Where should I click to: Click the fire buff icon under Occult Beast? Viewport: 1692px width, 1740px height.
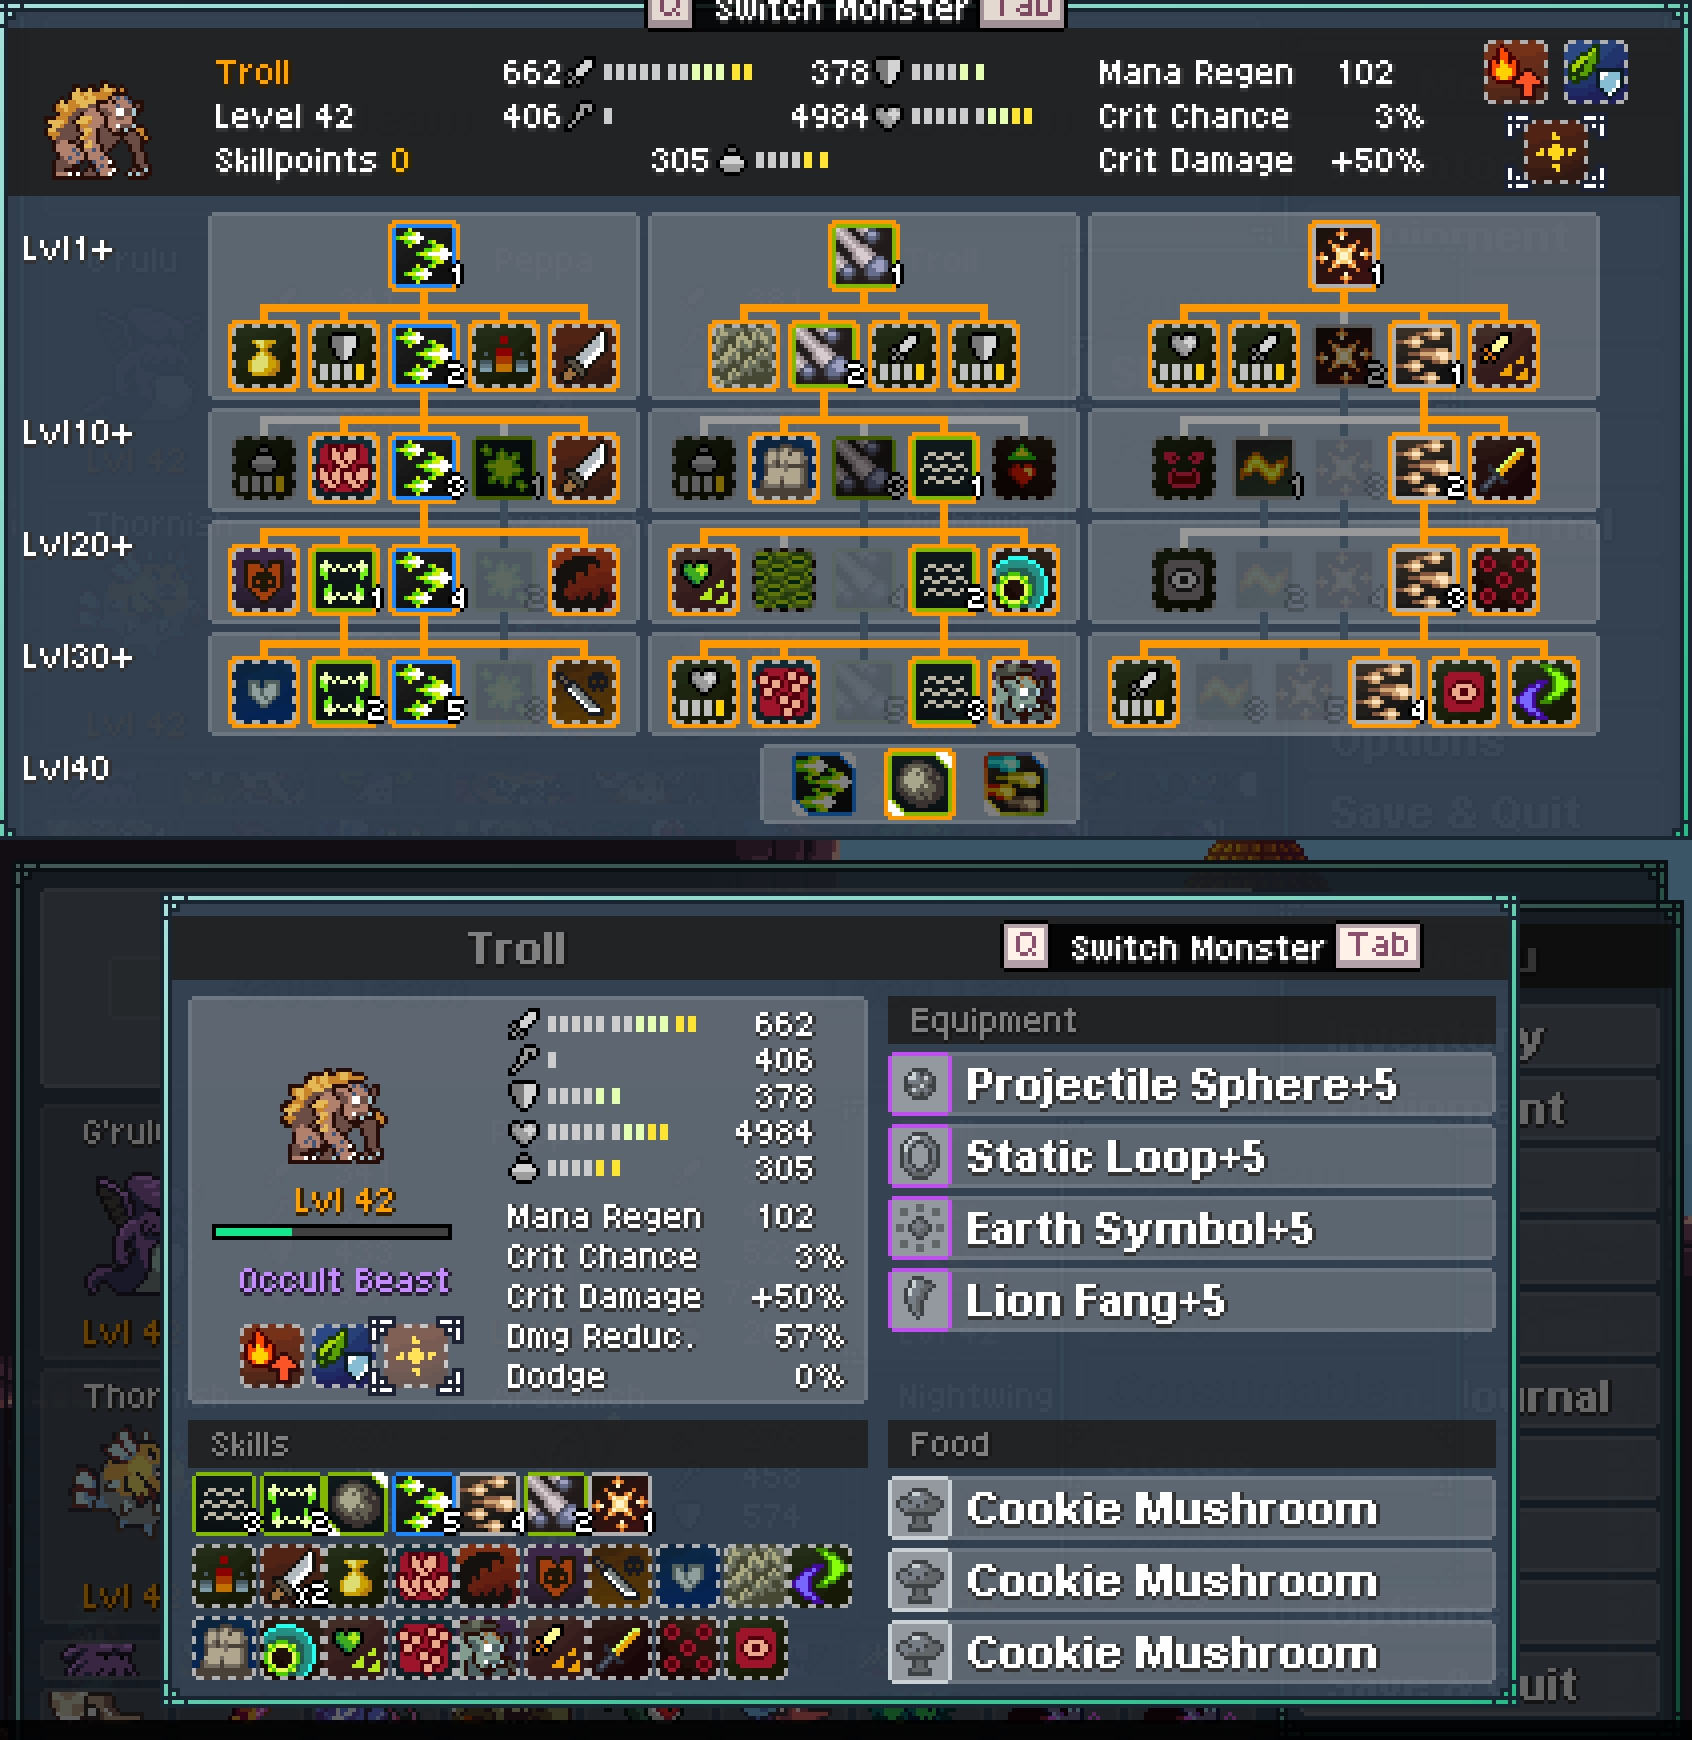click(272, 1356)
